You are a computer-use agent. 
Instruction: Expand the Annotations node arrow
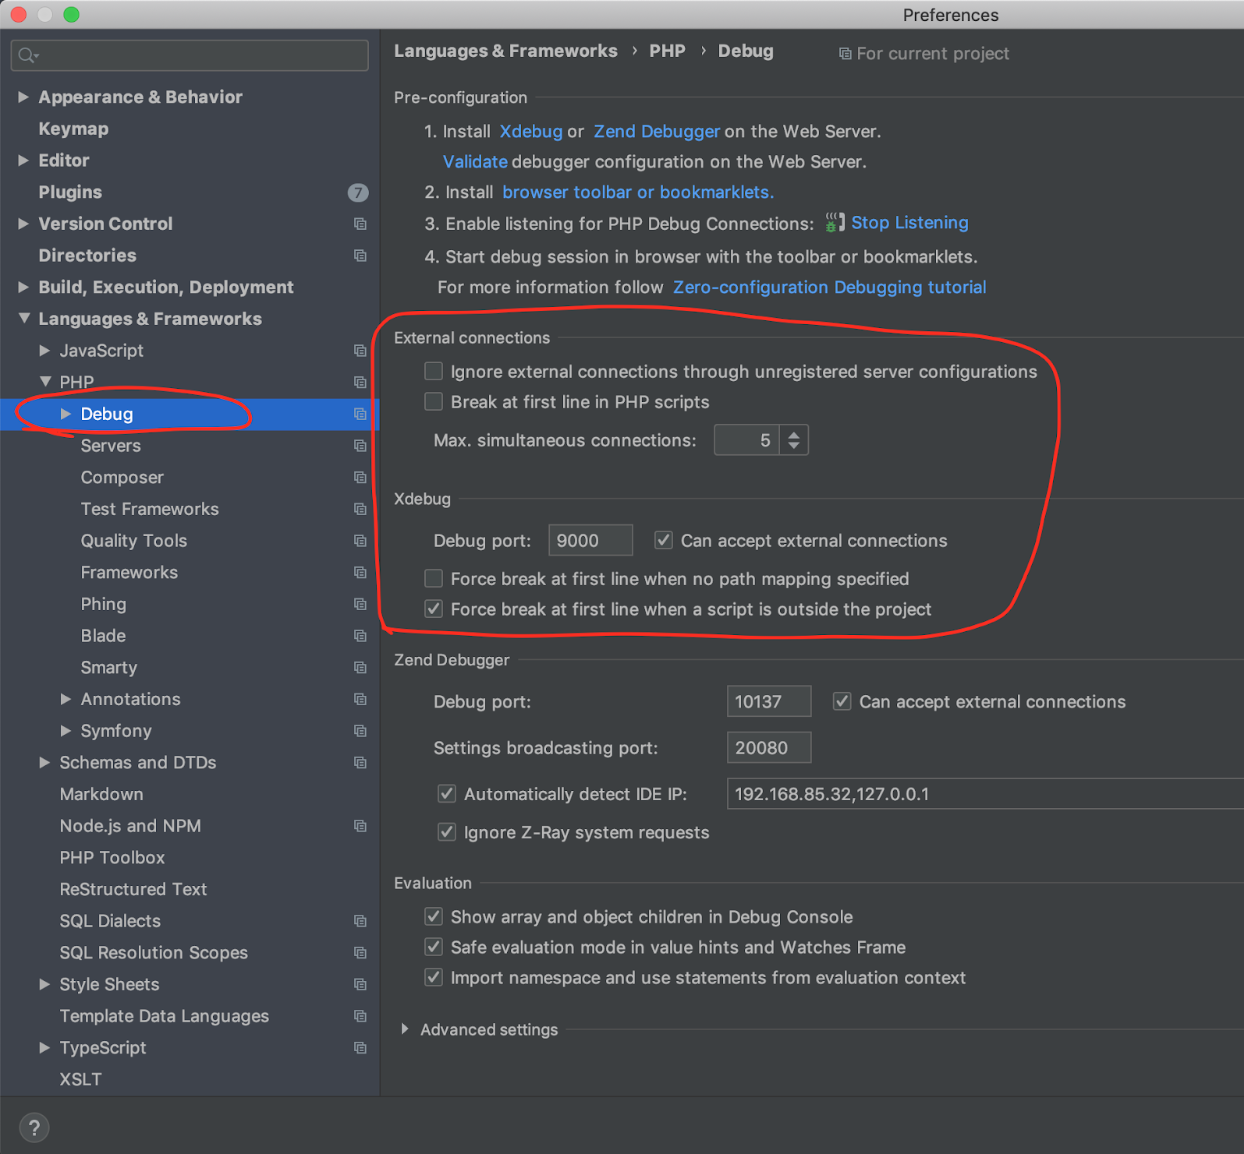click(x=66, y=699)
